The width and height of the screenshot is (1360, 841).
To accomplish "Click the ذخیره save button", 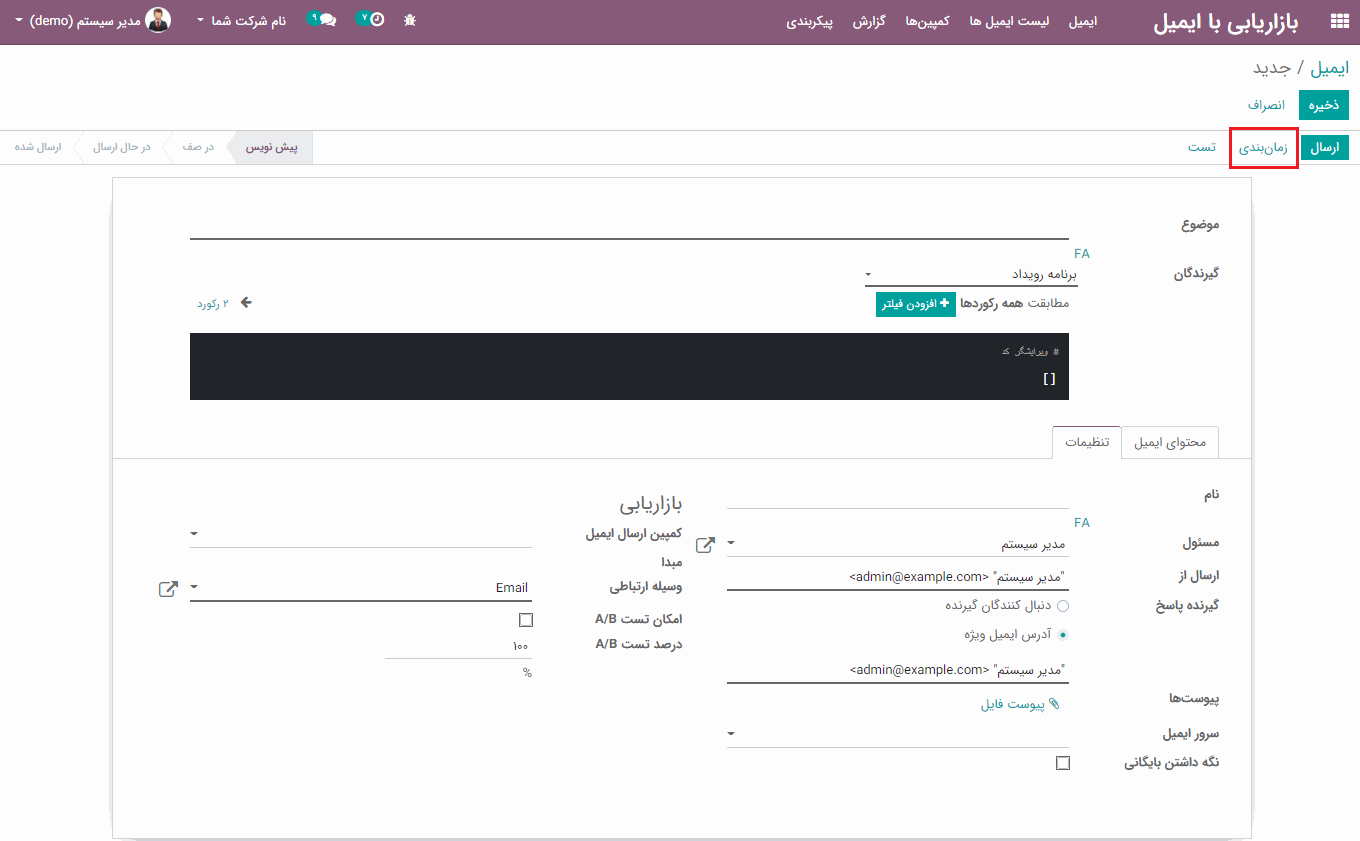I will [1324, 105].
